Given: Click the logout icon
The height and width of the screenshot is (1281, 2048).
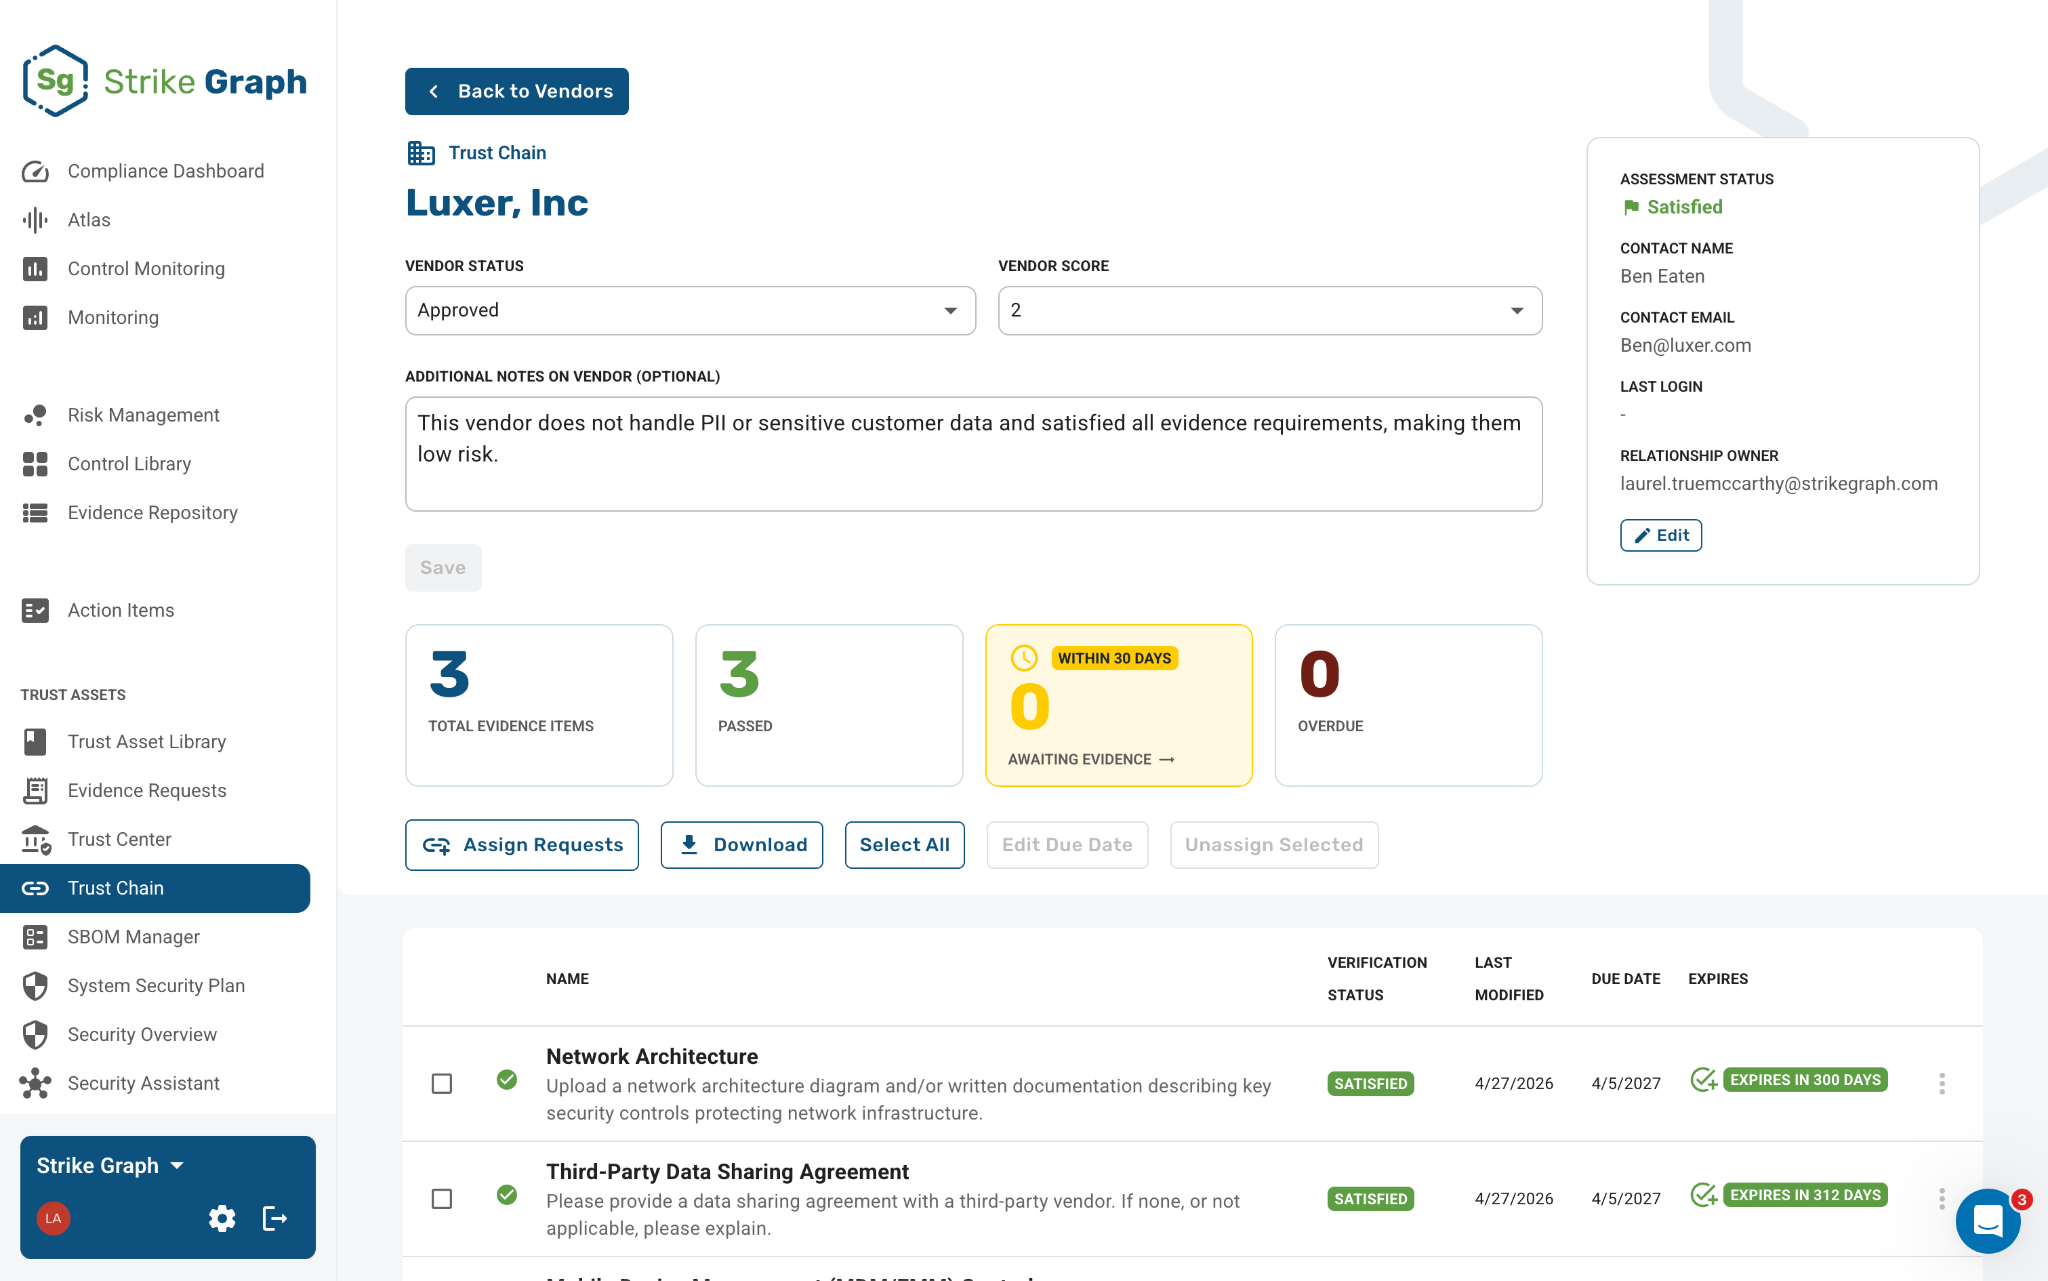Looking at the screenshot, I should (275, 1218).
